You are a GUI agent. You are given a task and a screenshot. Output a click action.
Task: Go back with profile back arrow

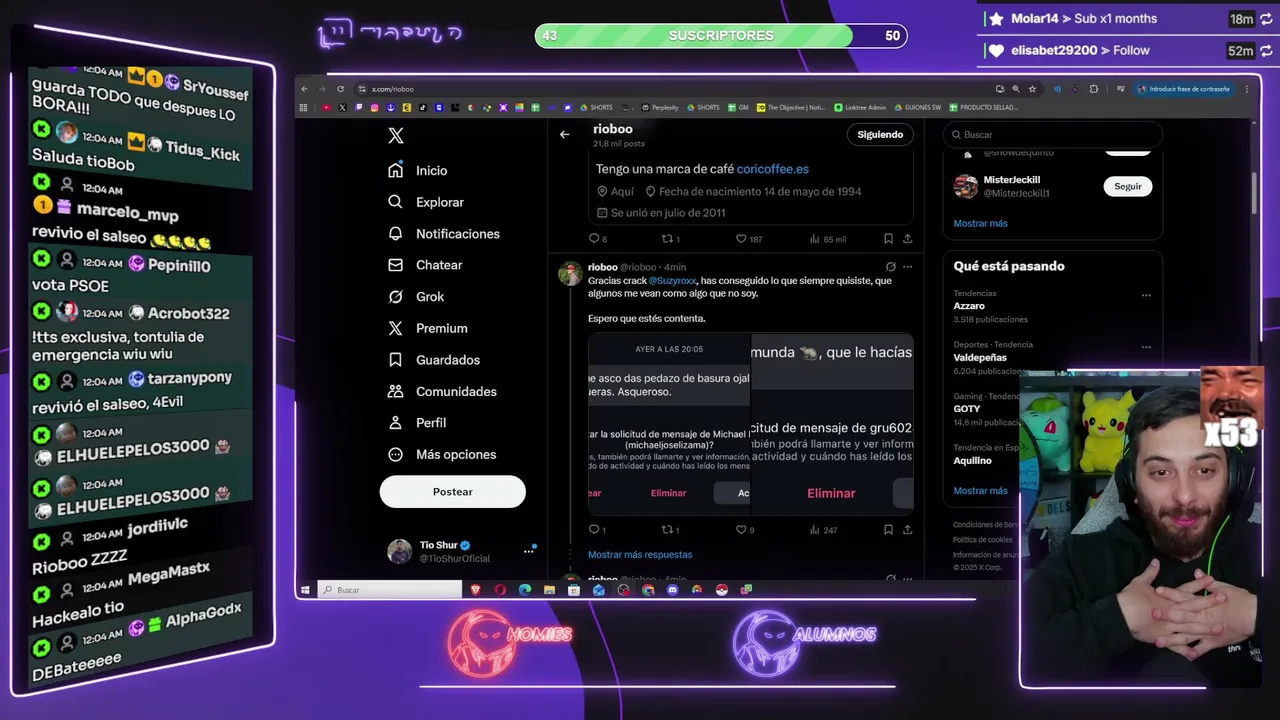[x=565, y=134]
